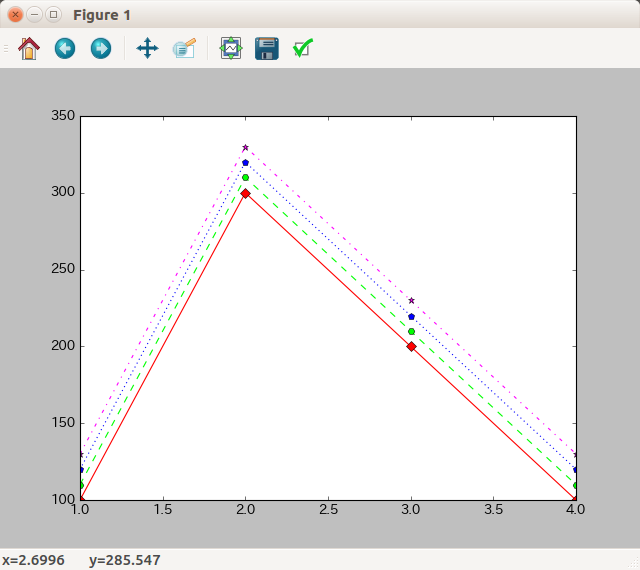The width and height of the screenshot is (640, 570).
Task: Click the blue pentagon marker at x=3.0
Action: (411, 316)
